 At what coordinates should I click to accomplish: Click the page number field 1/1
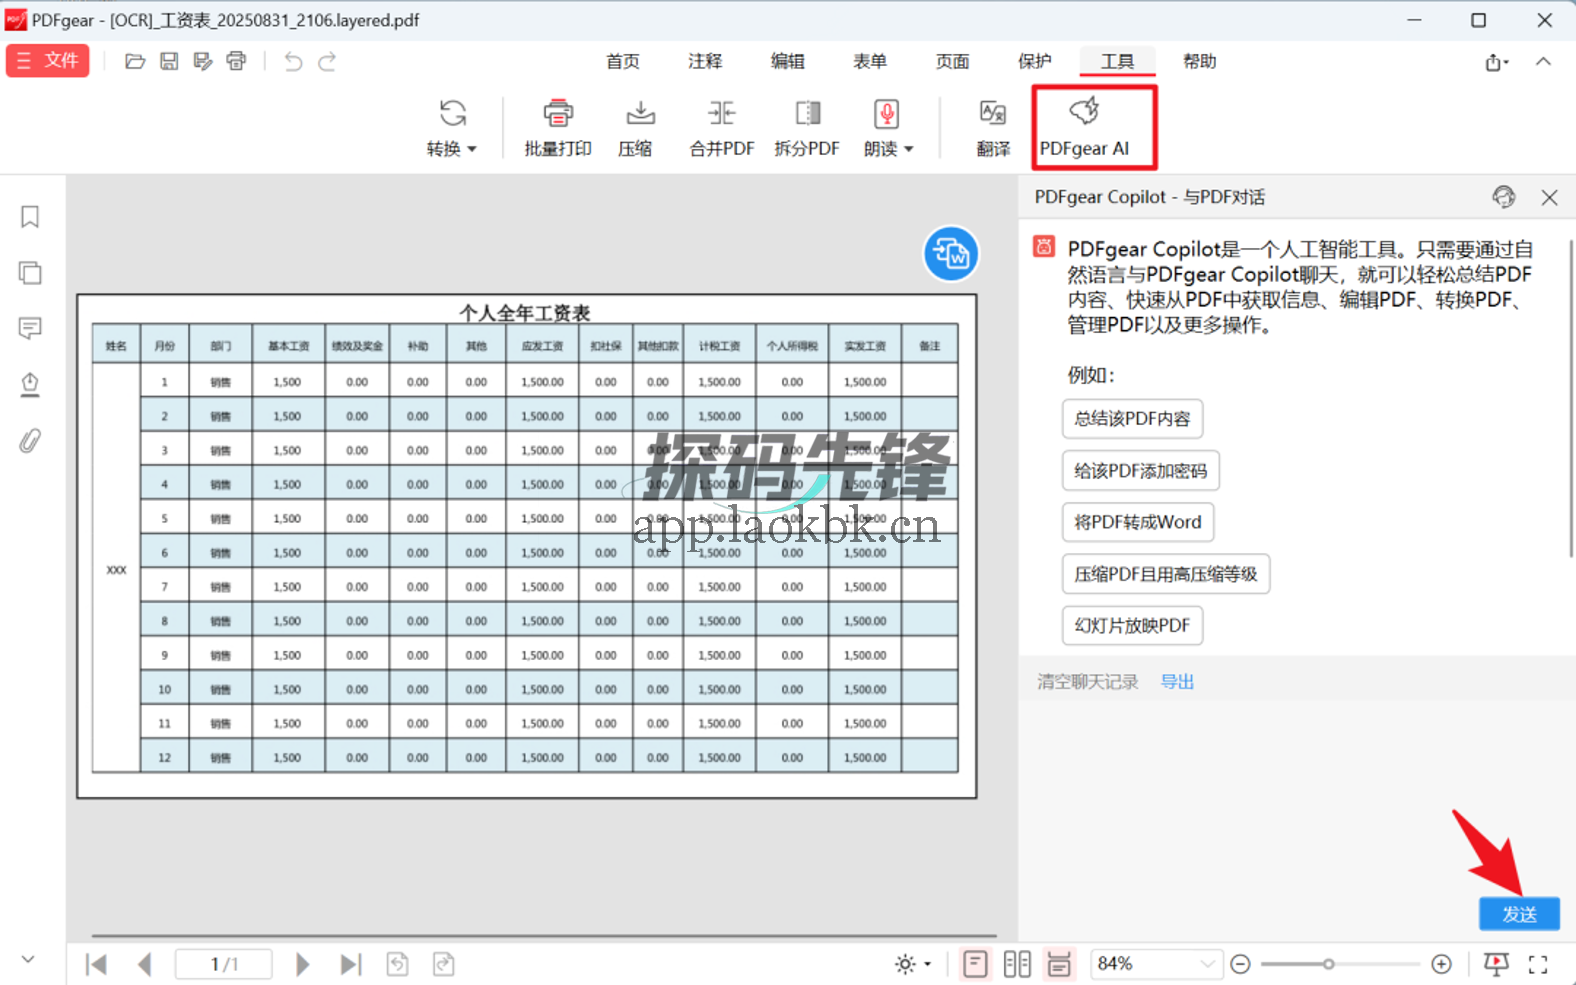(224, 964)
